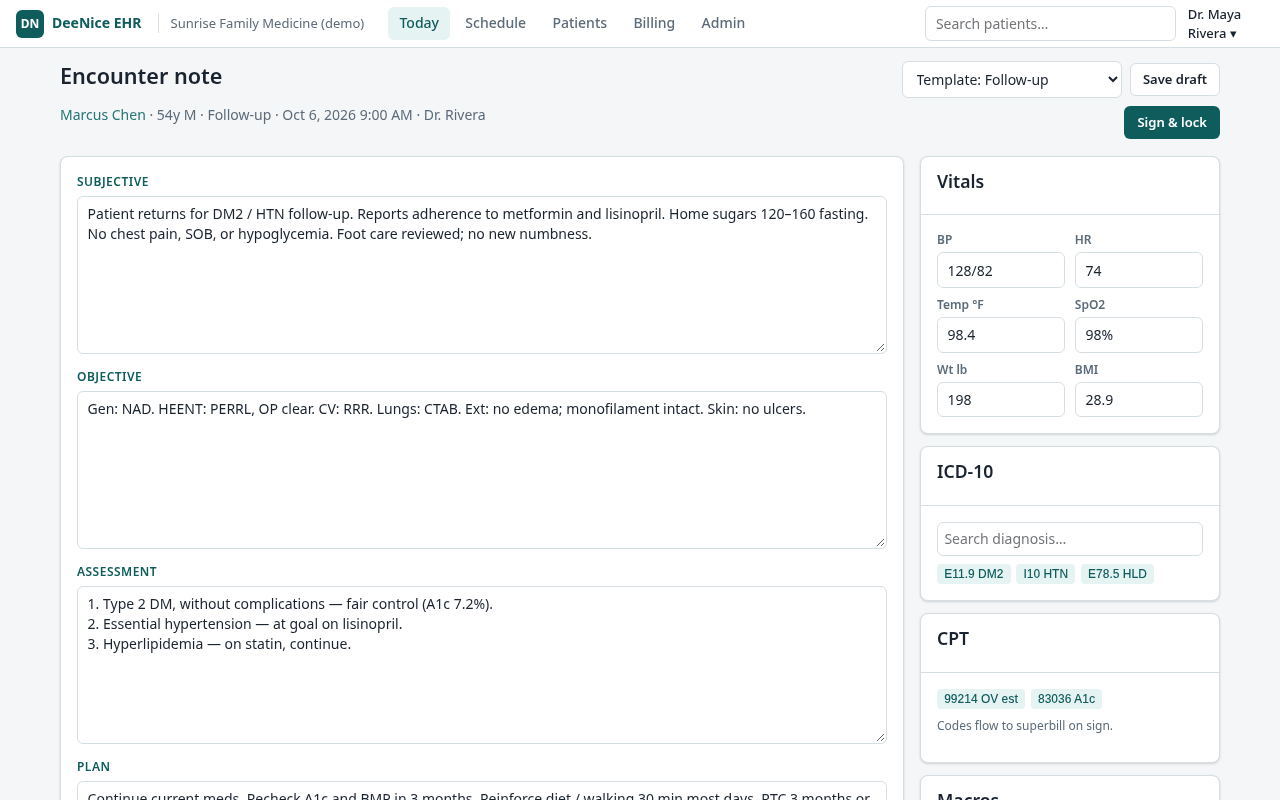Edit the Temp °F field

(x=1001, y=335)
